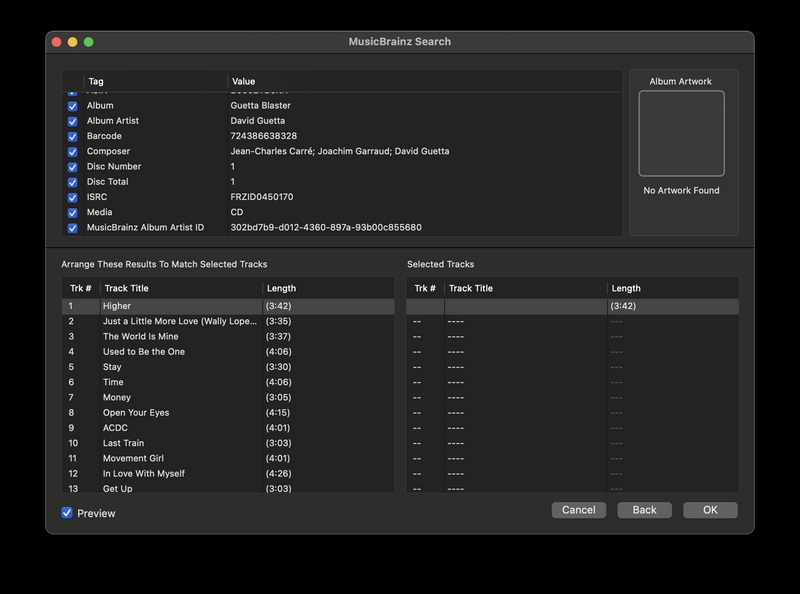Select the Last Train track row

pyautogui.click(x=228, y=443)
